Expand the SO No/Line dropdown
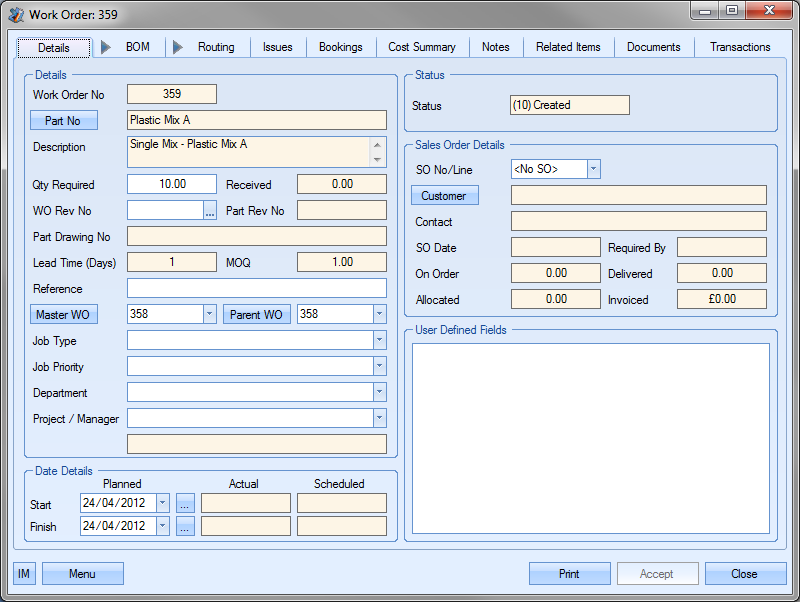The width and height of the screenshot is (800, 602). click(593, 169)
